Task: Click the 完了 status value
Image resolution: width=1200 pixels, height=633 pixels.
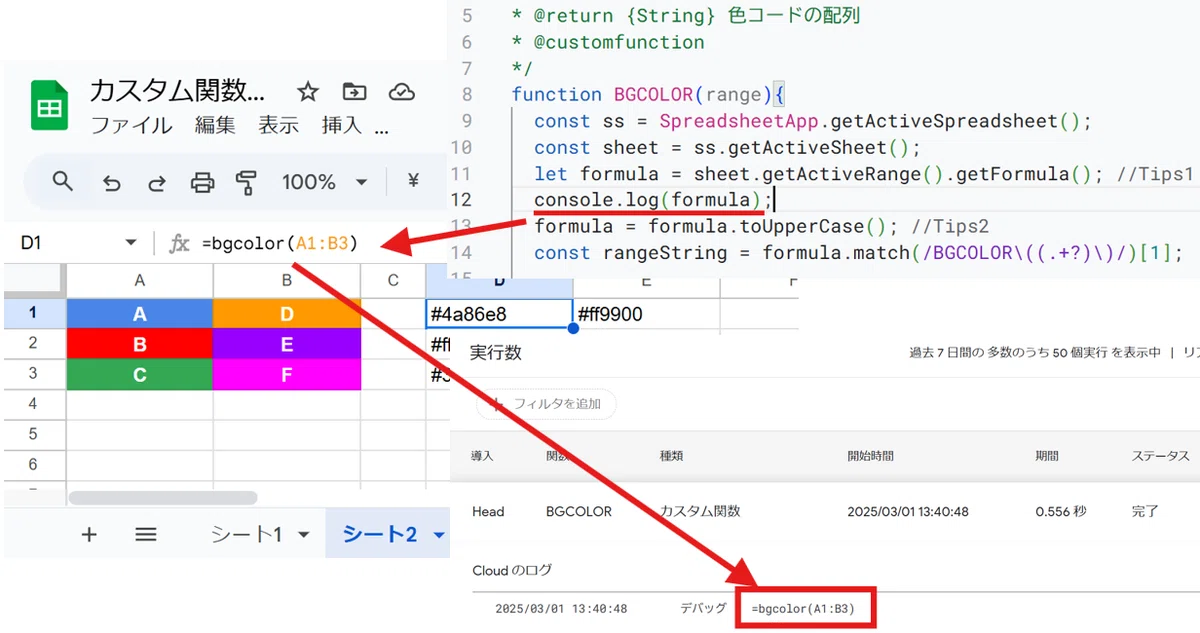Action: [x=1145, y=511]
